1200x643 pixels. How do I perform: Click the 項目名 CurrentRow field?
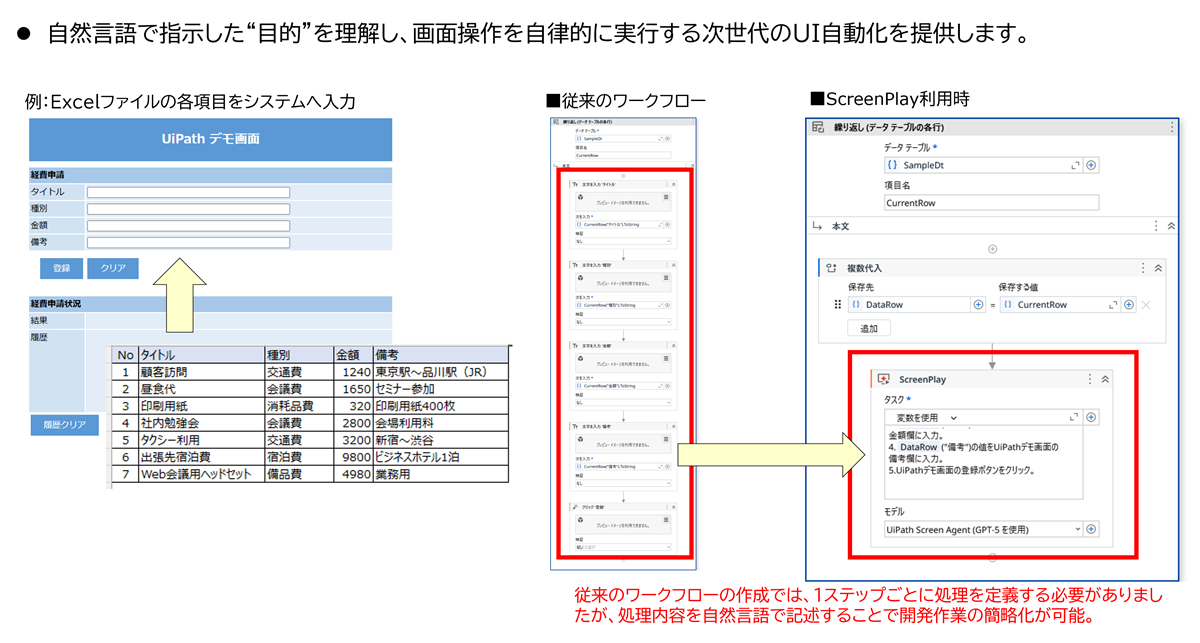pos(991,202)
